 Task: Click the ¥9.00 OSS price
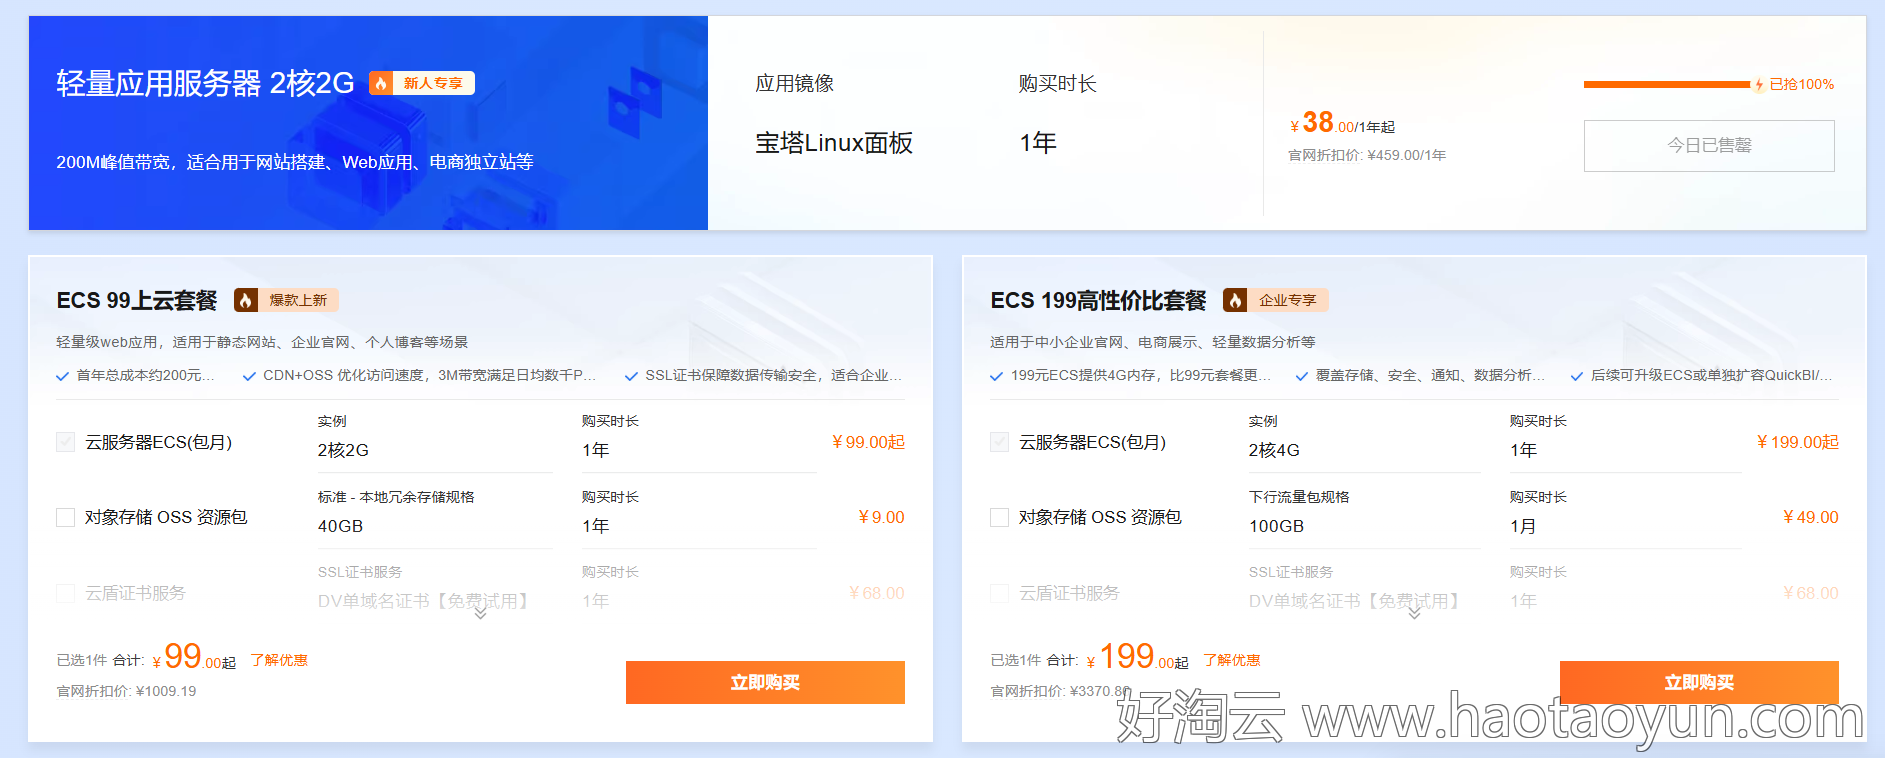click(x=881, y=517)
